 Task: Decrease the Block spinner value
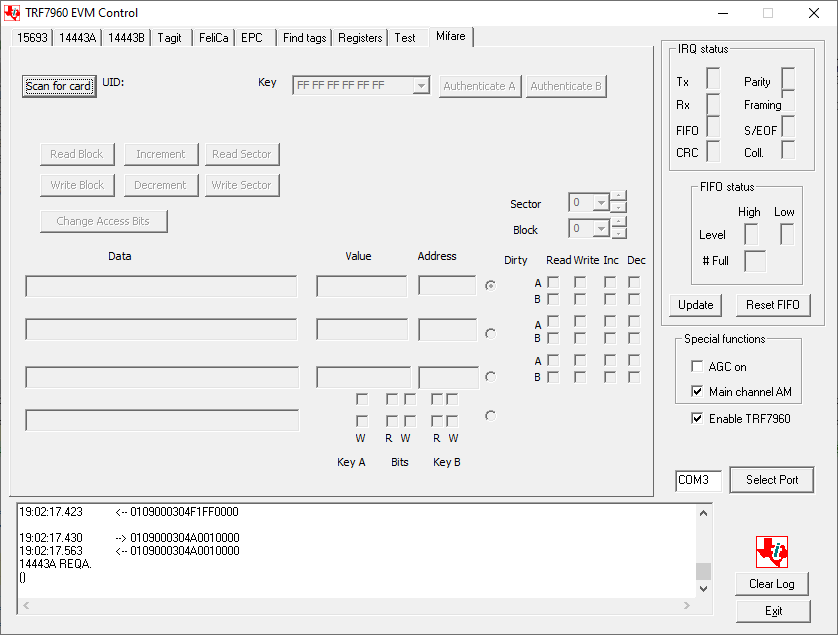tap(618, 233)
